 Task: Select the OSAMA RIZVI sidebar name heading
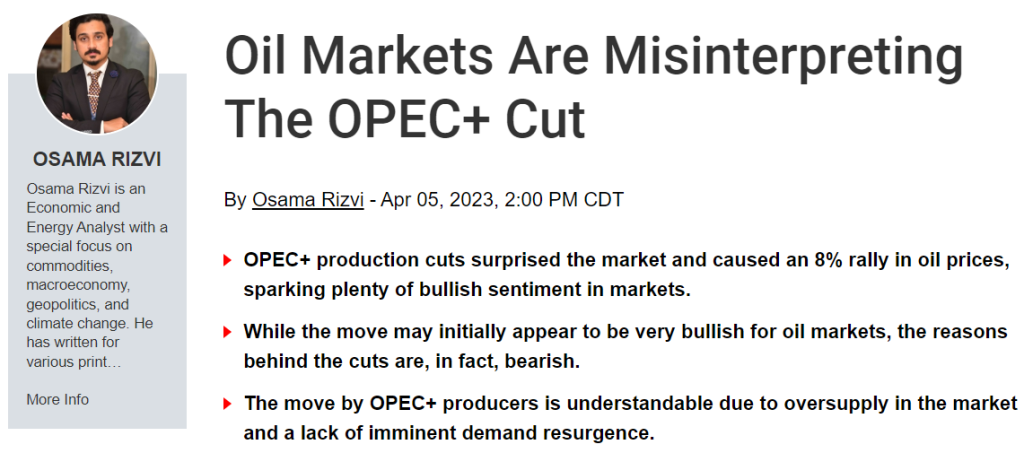96,159
